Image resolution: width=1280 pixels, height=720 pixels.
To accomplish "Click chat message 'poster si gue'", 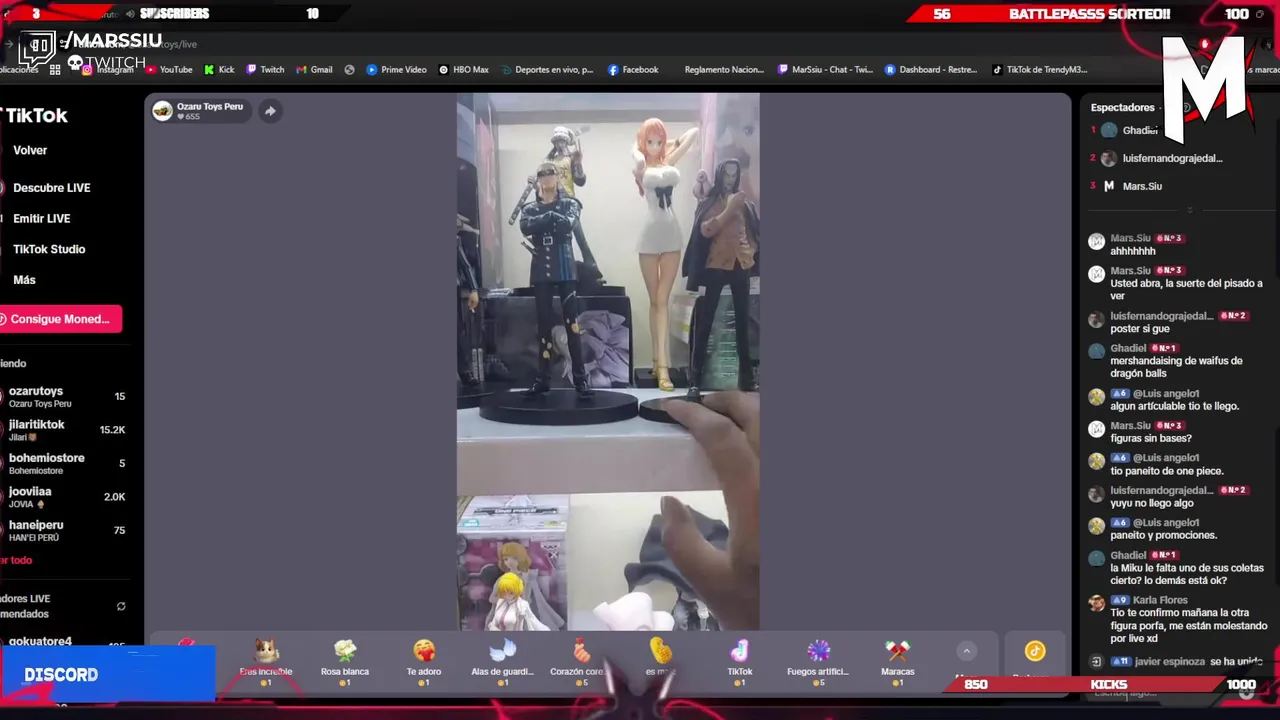I will (x=1140, y=329).
